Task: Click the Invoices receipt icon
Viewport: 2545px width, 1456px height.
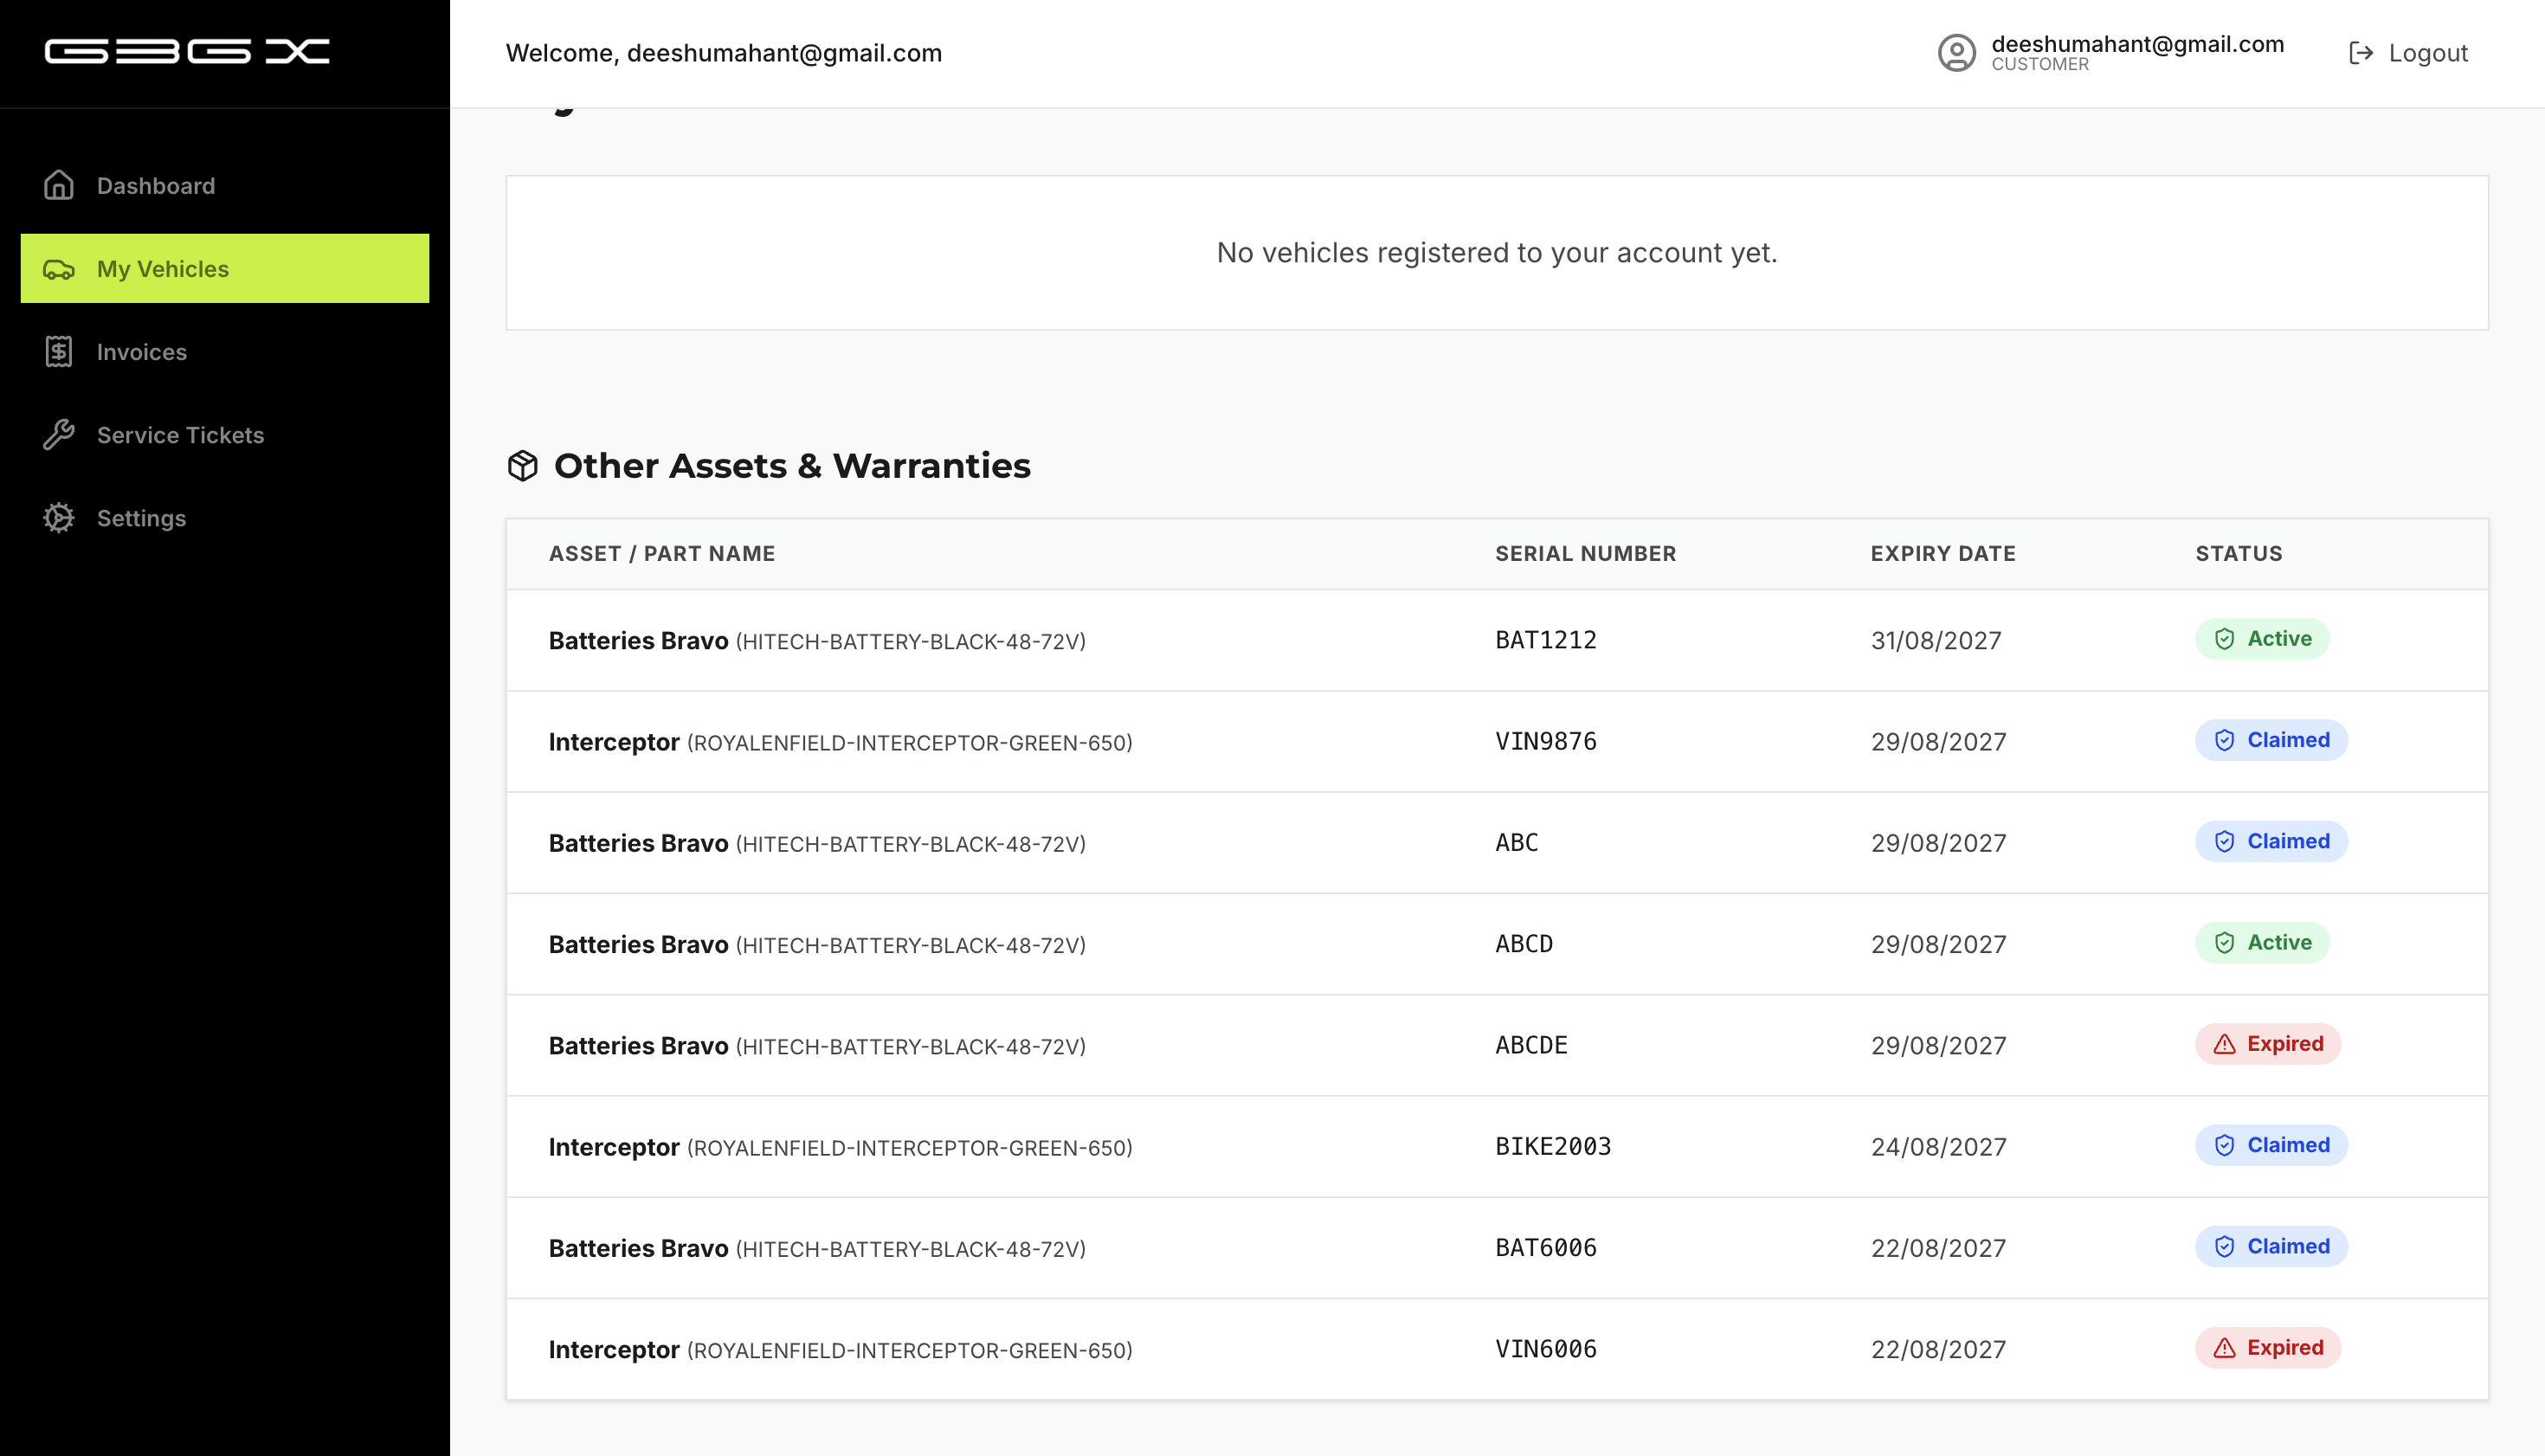Action: [x=59, y=352]
